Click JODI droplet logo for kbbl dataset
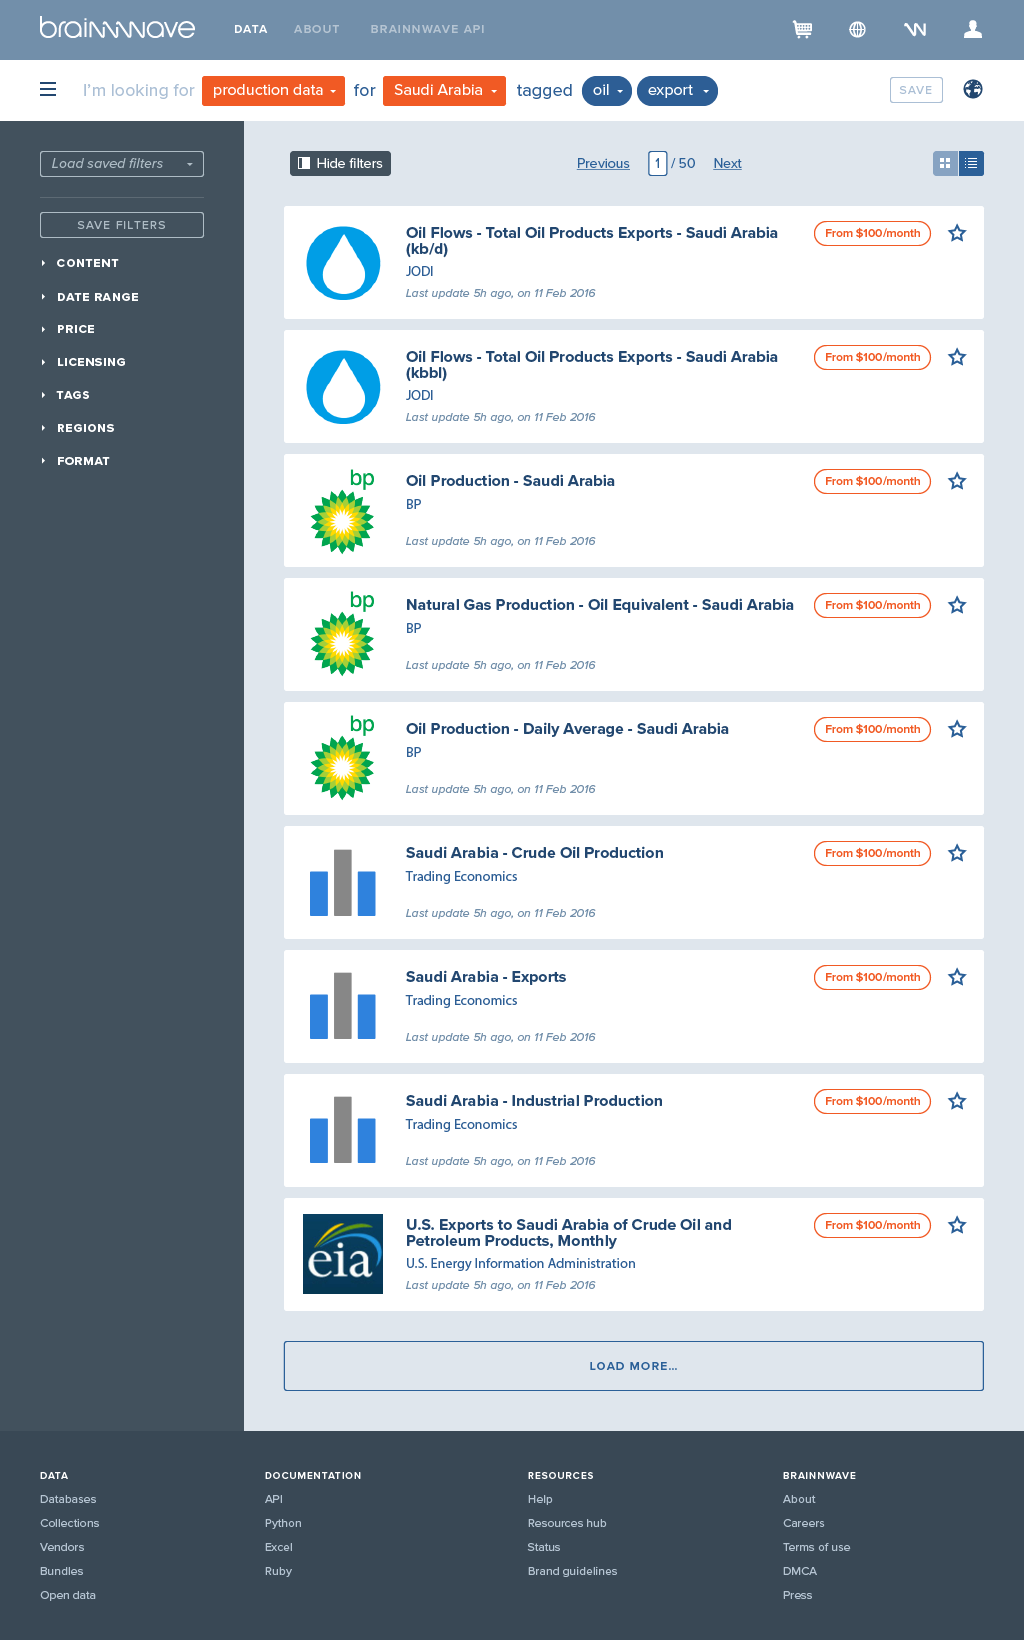1024x1640 pixels. (x=343, y=387)
